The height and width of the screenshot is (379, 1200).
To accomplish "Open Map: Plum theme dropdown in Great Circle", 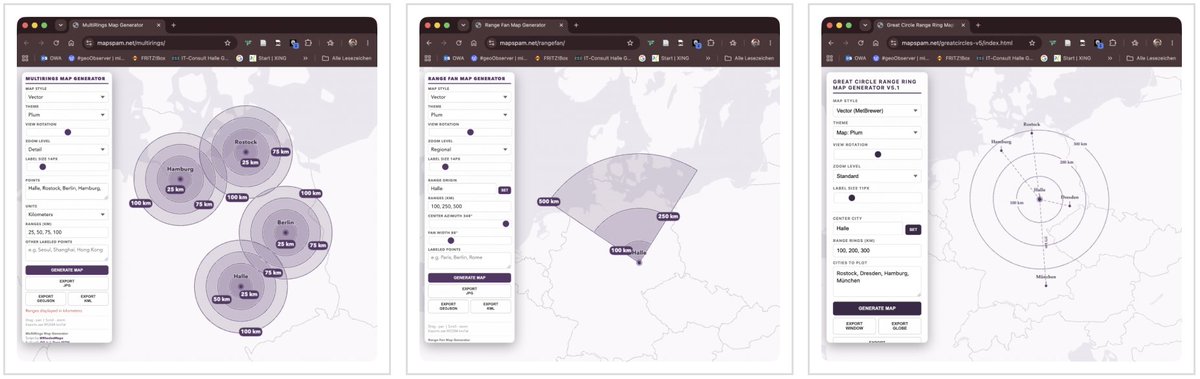I will pos(877,132).
